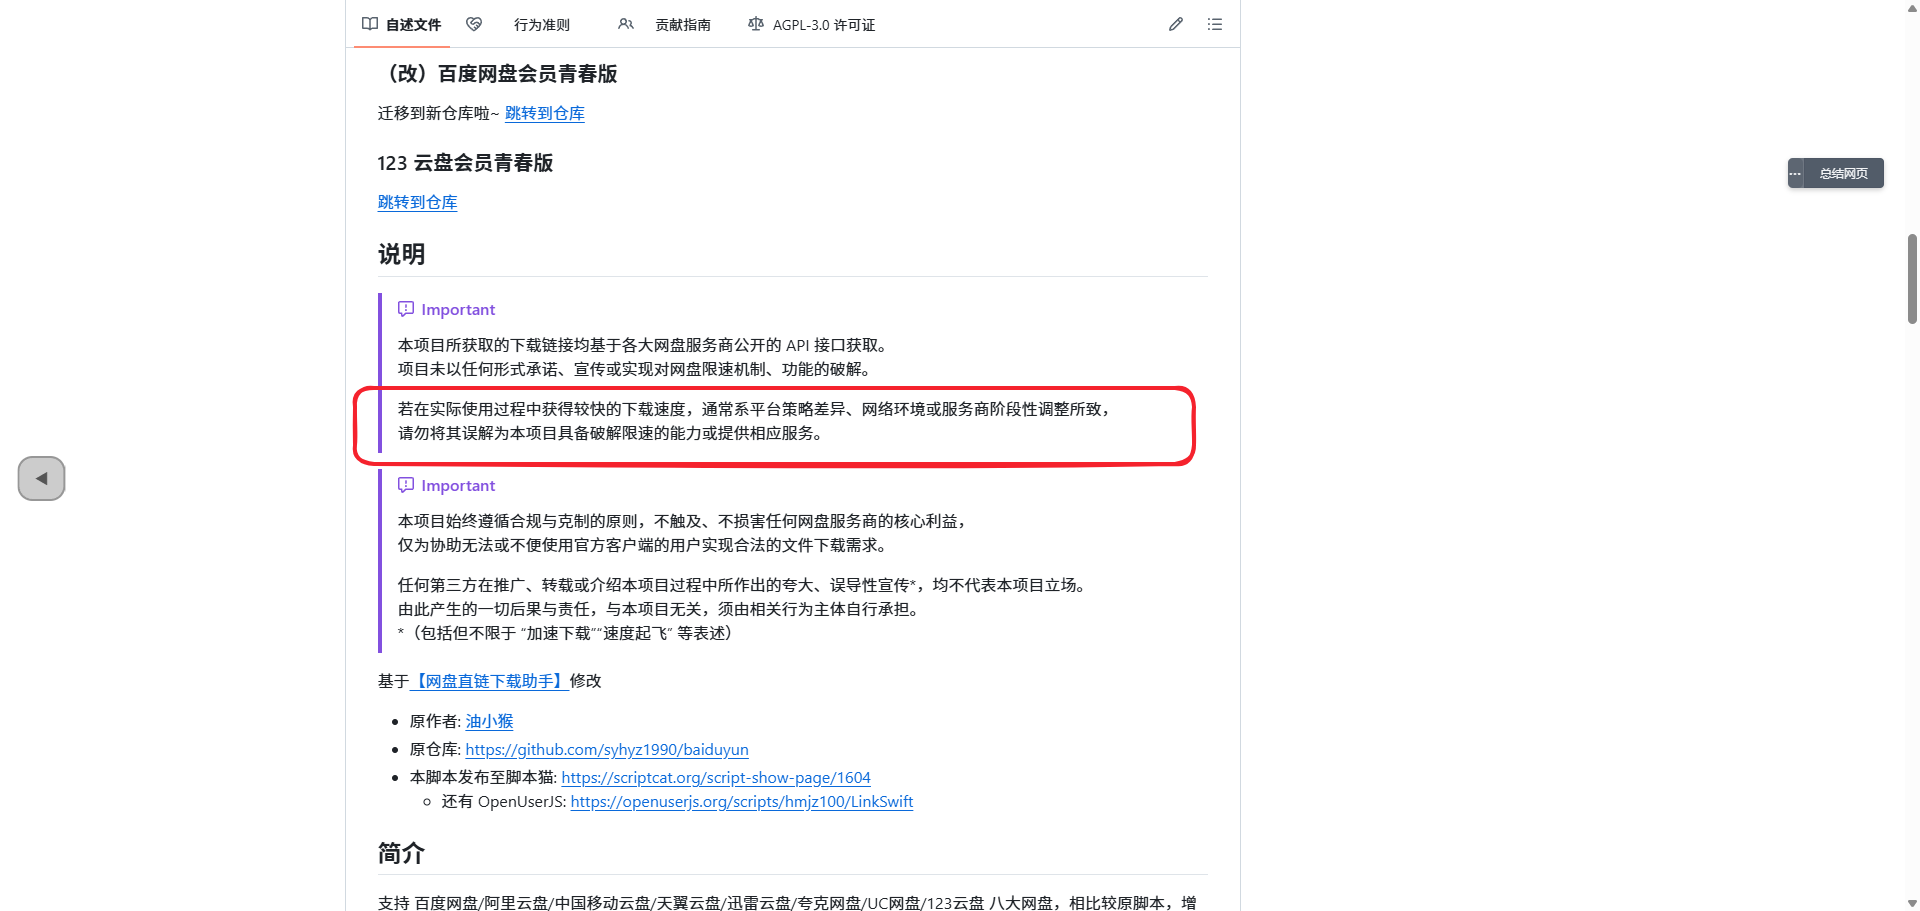Open the OpenUserJS LinkSwift link
1920x911 pixels.
741,801
